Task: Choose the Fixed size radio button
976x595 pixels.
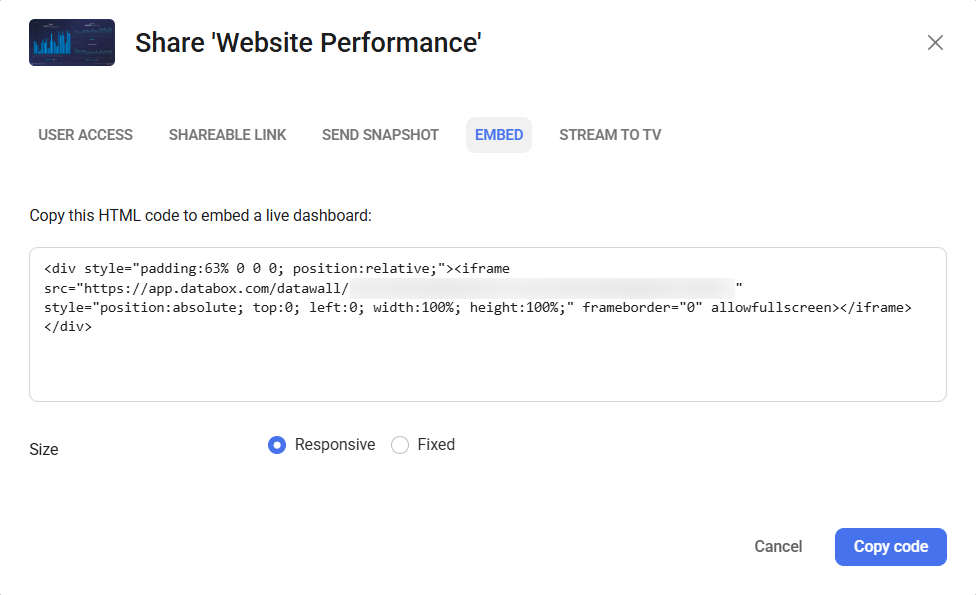Action: click(400, 445)
